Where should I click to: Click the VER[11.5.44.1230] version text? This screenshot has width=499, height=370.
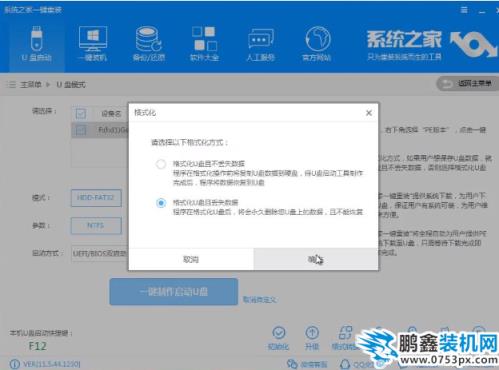[51, 364]
